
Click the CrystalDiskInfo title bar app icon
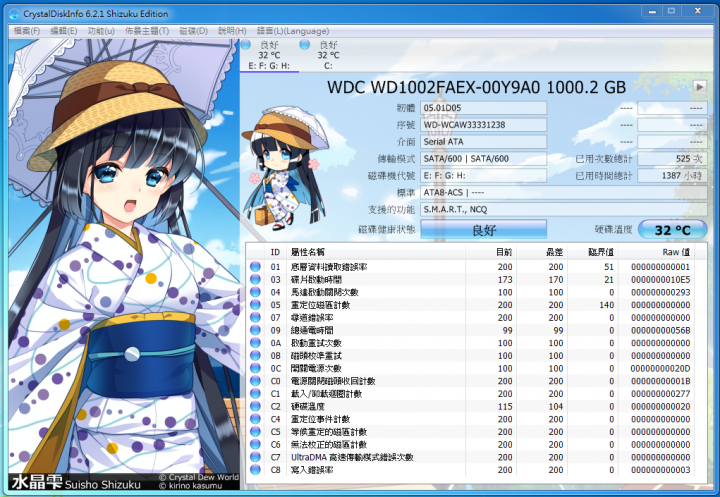(x=14, y=13)
